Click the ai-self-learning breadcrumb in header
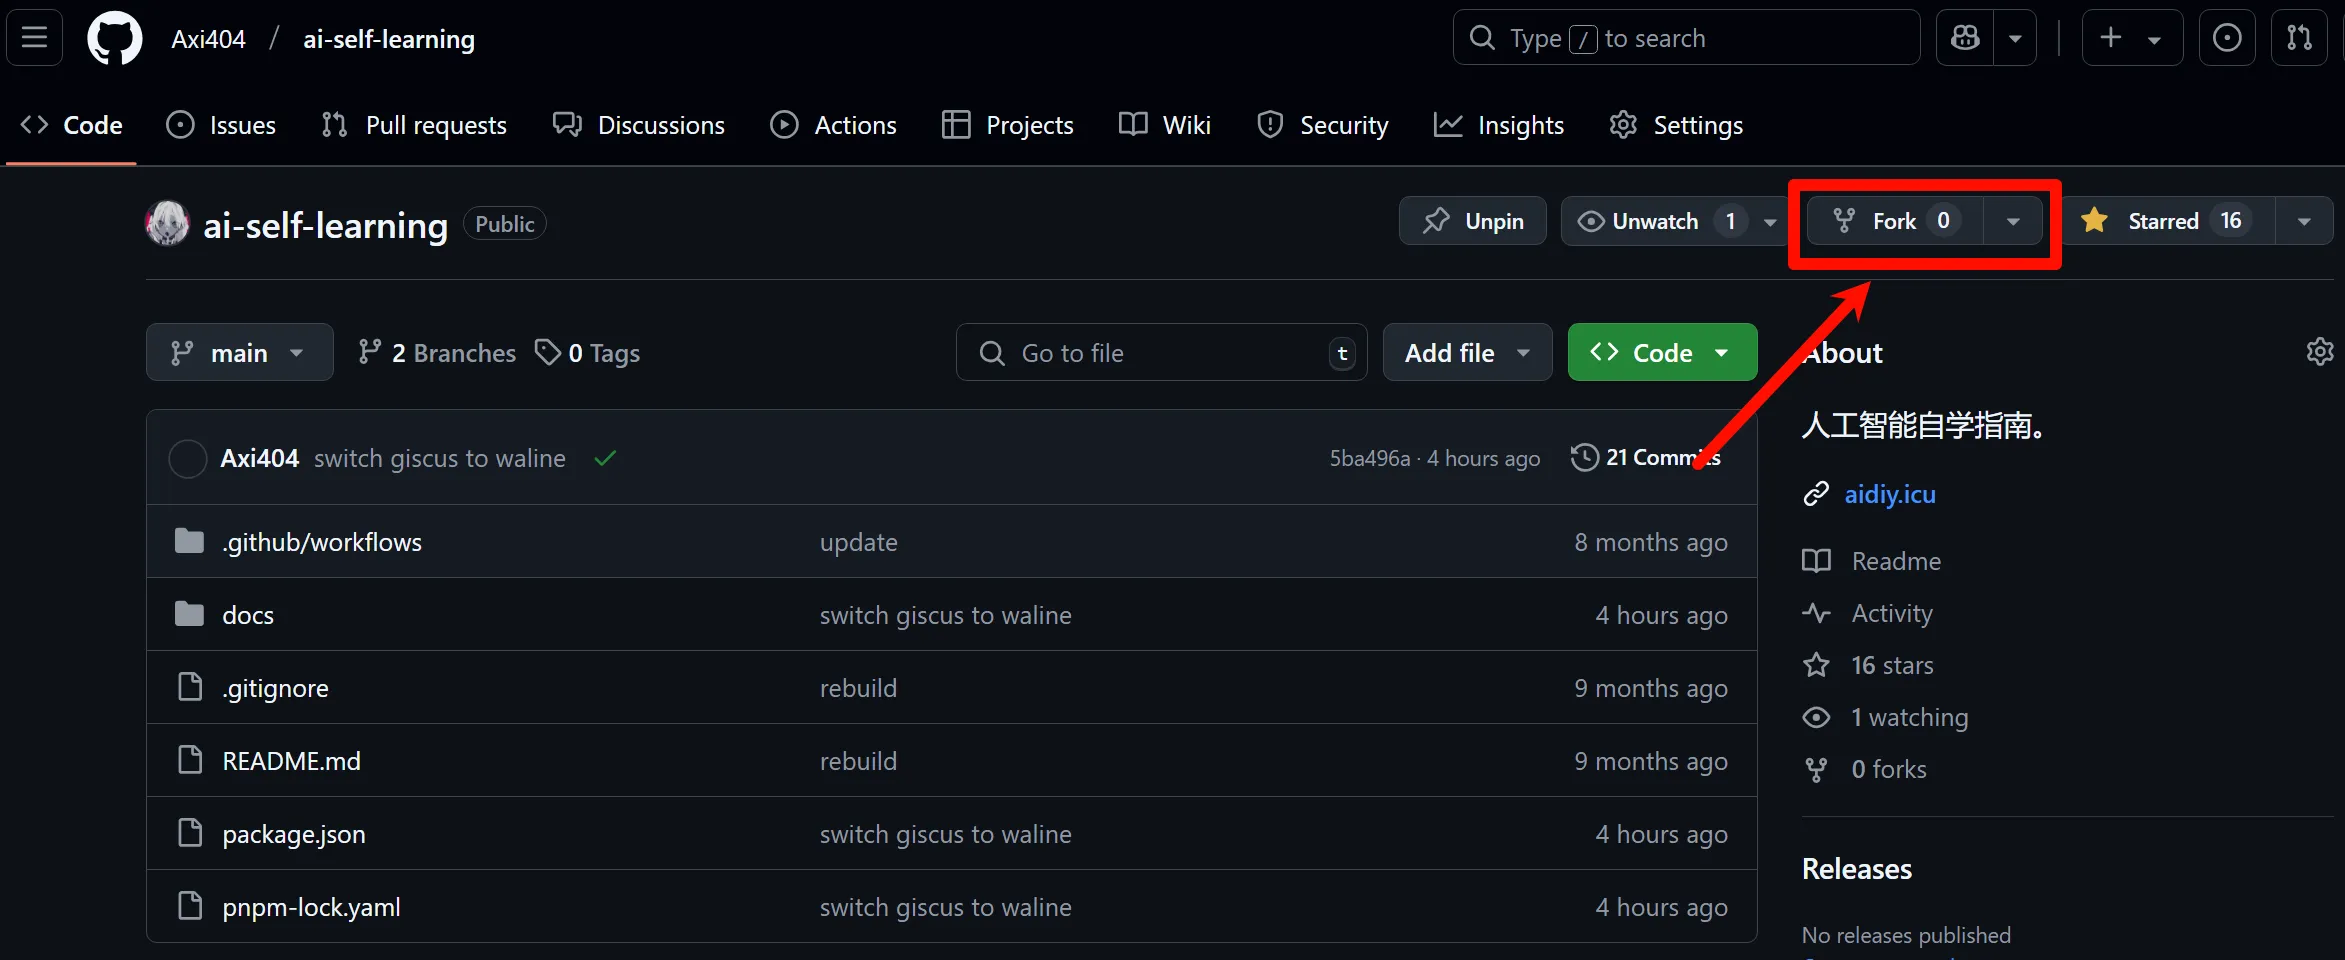This screenshot has height=960, width=2345. pyautogui.click(x=389, y=39)
